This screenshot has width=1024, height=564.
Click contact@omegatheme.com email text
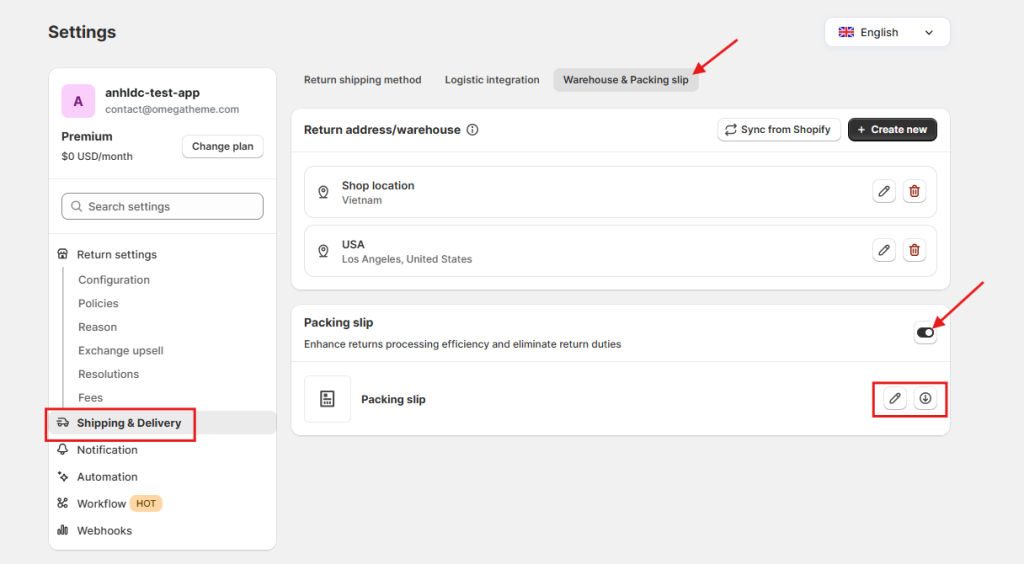coord(172,110)
